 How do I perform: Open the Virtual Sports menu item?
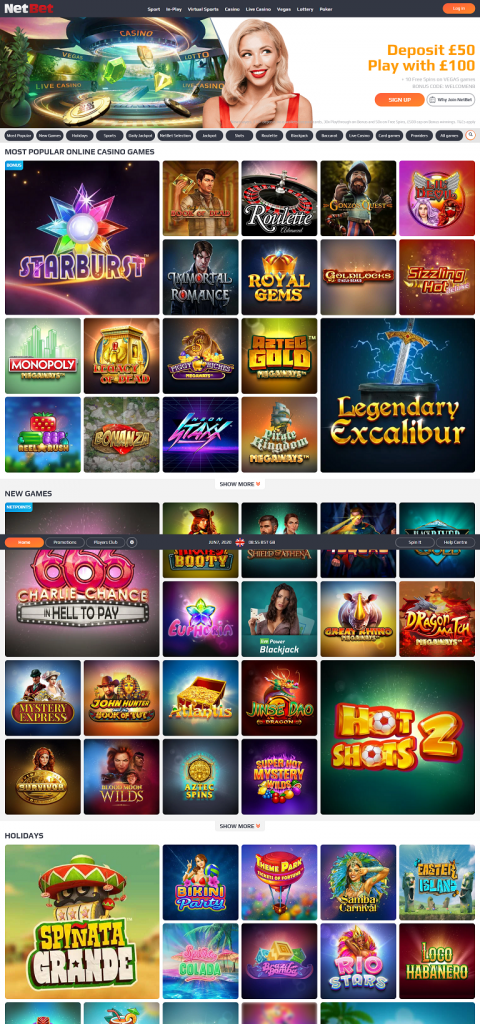coord(204,9)
